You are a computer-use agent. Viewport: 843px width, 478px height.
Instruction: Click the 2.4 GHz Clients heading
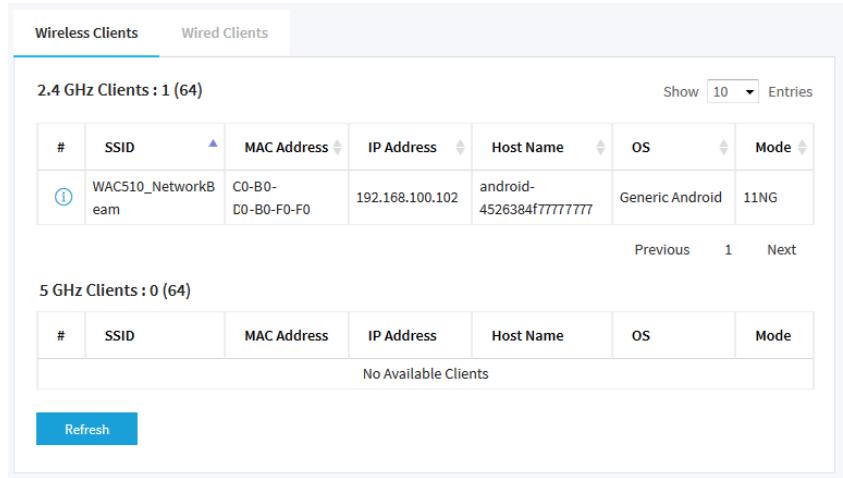[x=119, y=90]
